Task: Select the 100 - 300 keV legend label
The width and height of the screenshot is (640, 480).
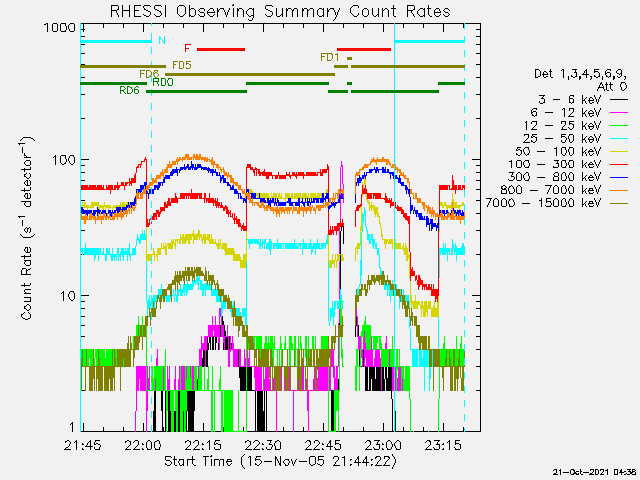Action: tap(554, 164)
